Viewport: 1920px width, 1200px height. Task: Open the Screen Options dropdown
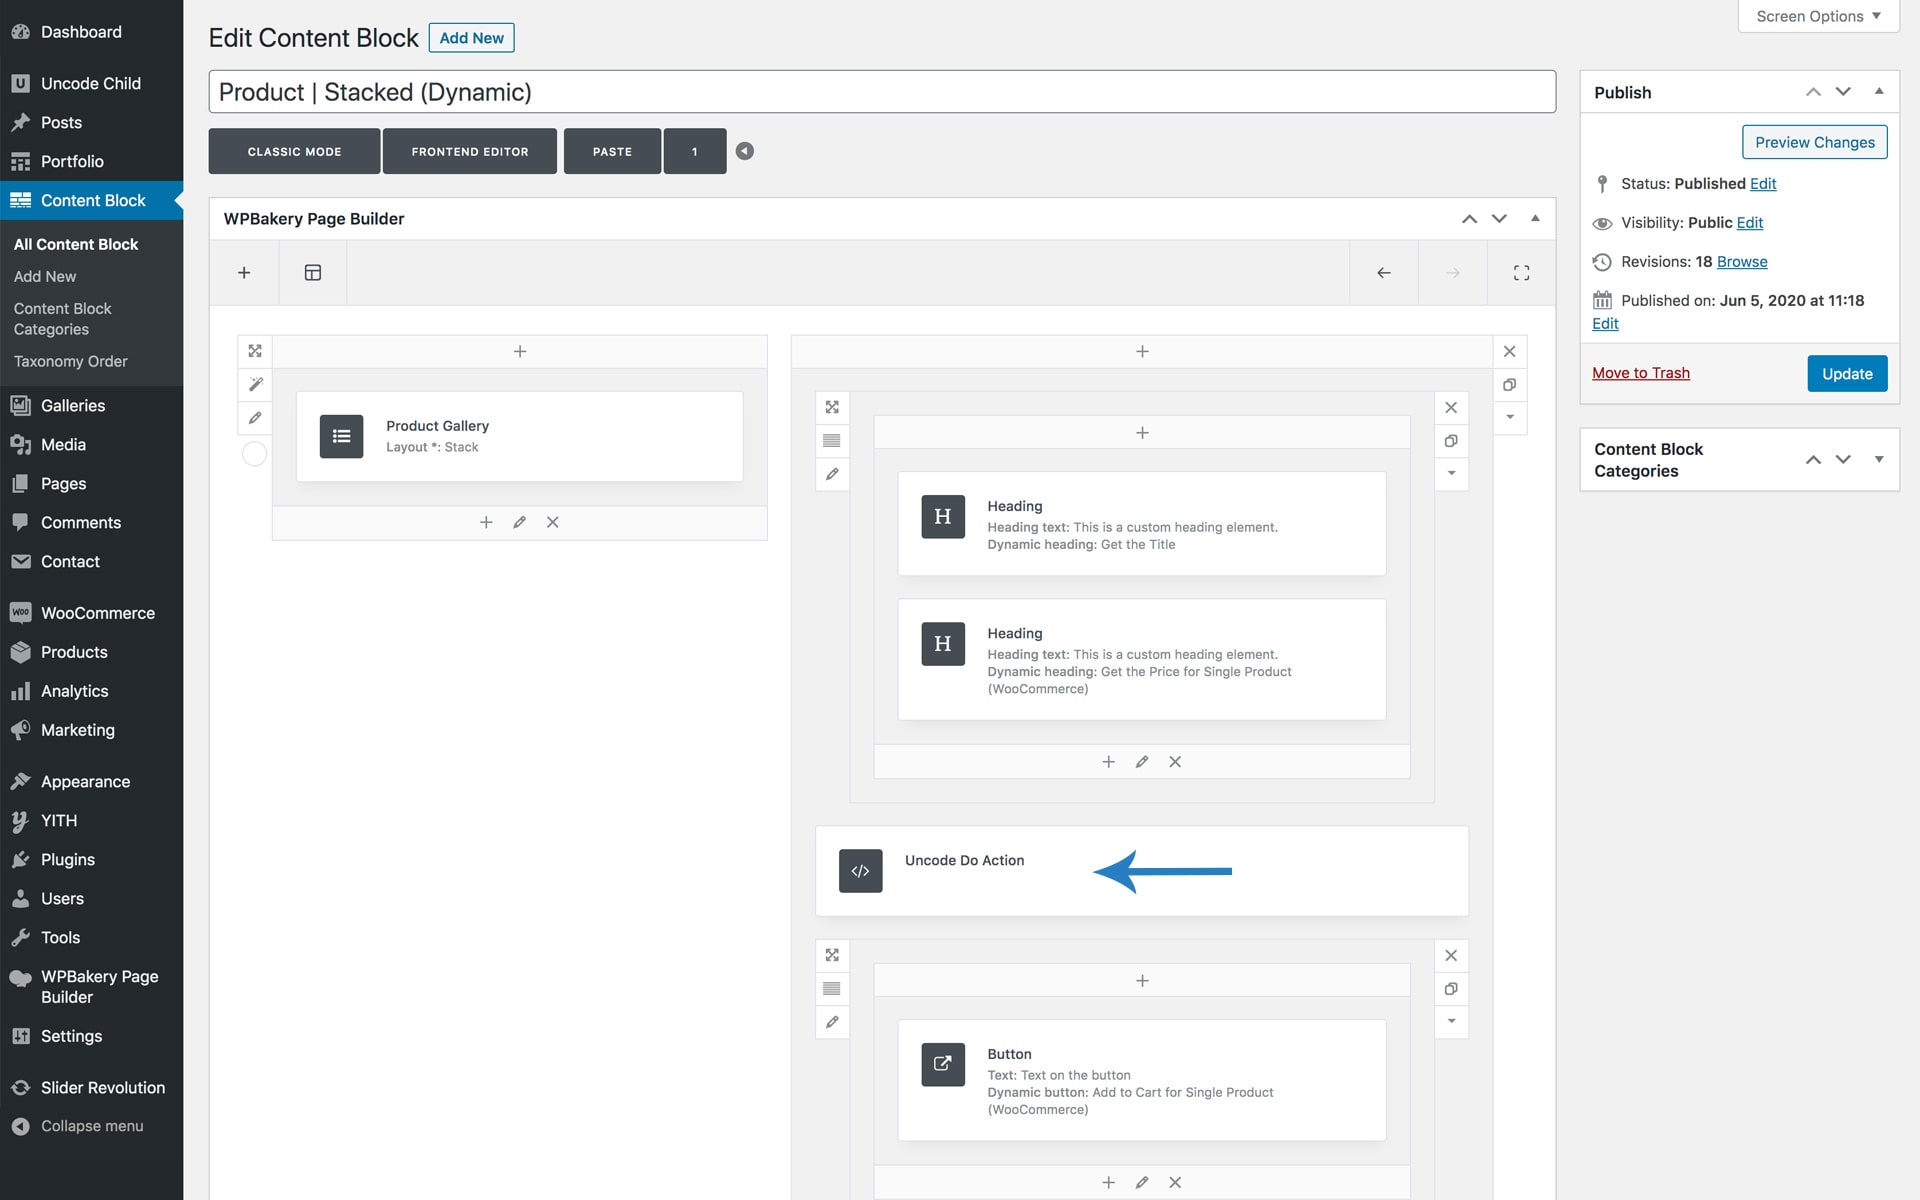click(1818, 16)
